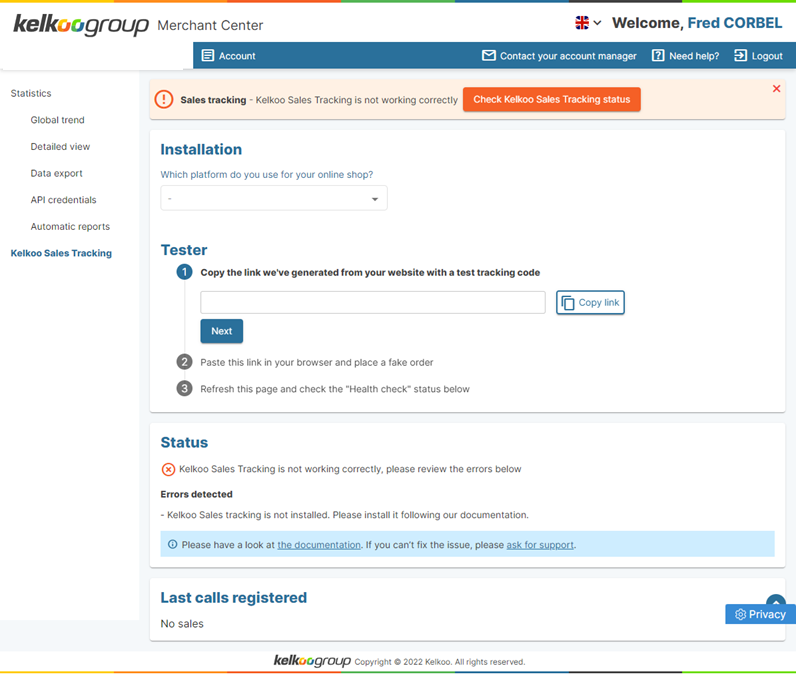Click "Refresh this page and check" step text
The image size is (796, 674).
(335, 389)
